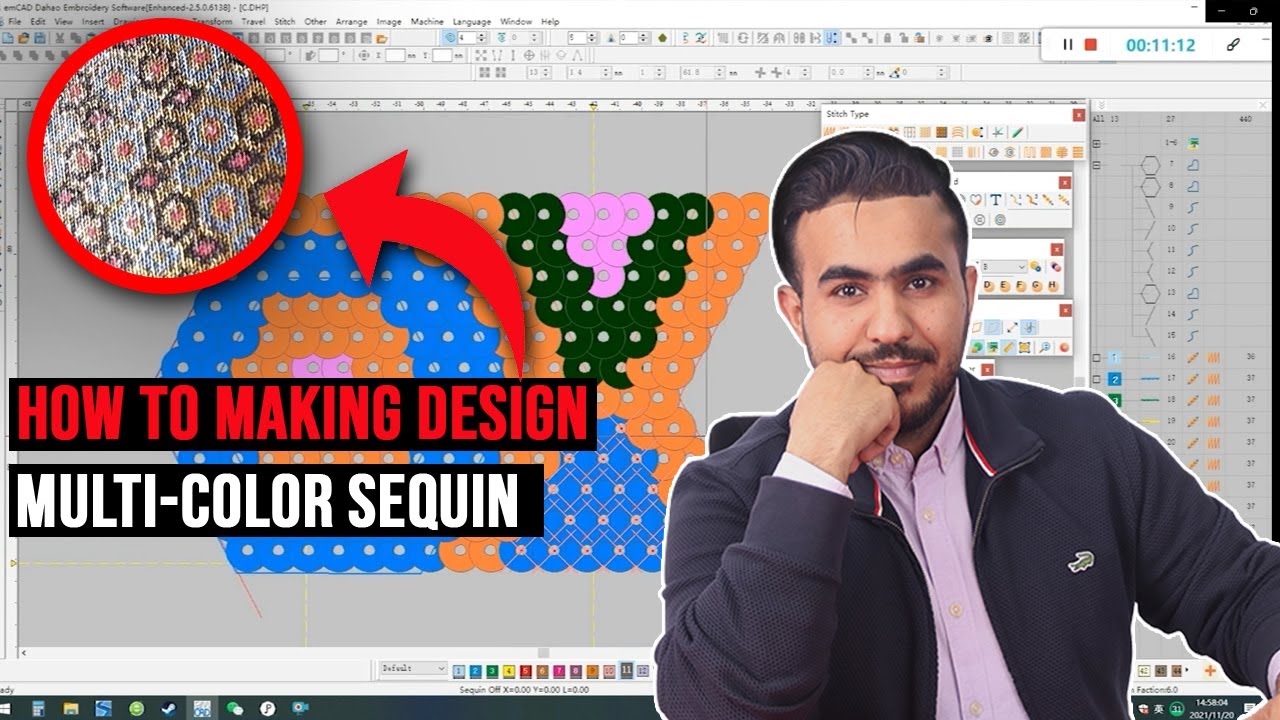This screenshot has height=720, width=1280.
Task: Open the Calculator from the taskbar
Action: [x=38, y=708]
